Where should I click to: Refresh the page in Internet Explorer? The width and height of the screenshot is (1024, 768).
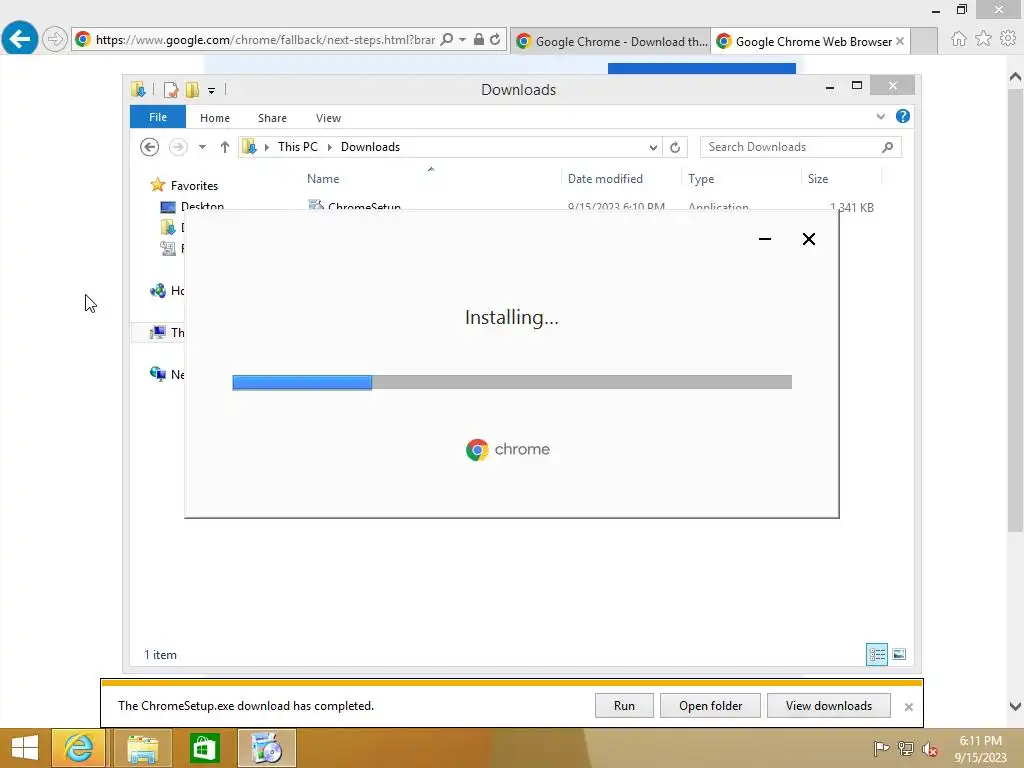pyautogui.click(x=495, y=39)
